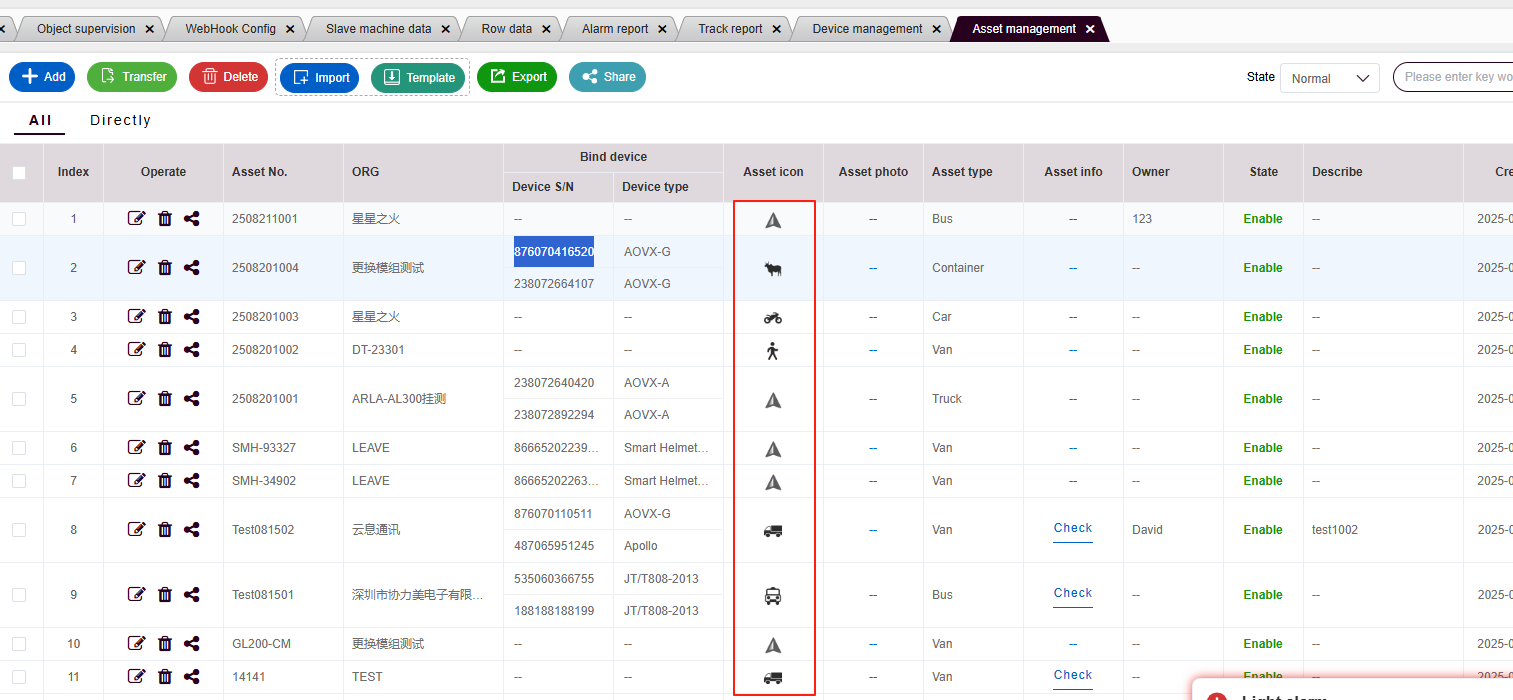Click the green Export button
Image resolution: width=1513 pixels, height=700 pixels.
(x=517, y=77)
